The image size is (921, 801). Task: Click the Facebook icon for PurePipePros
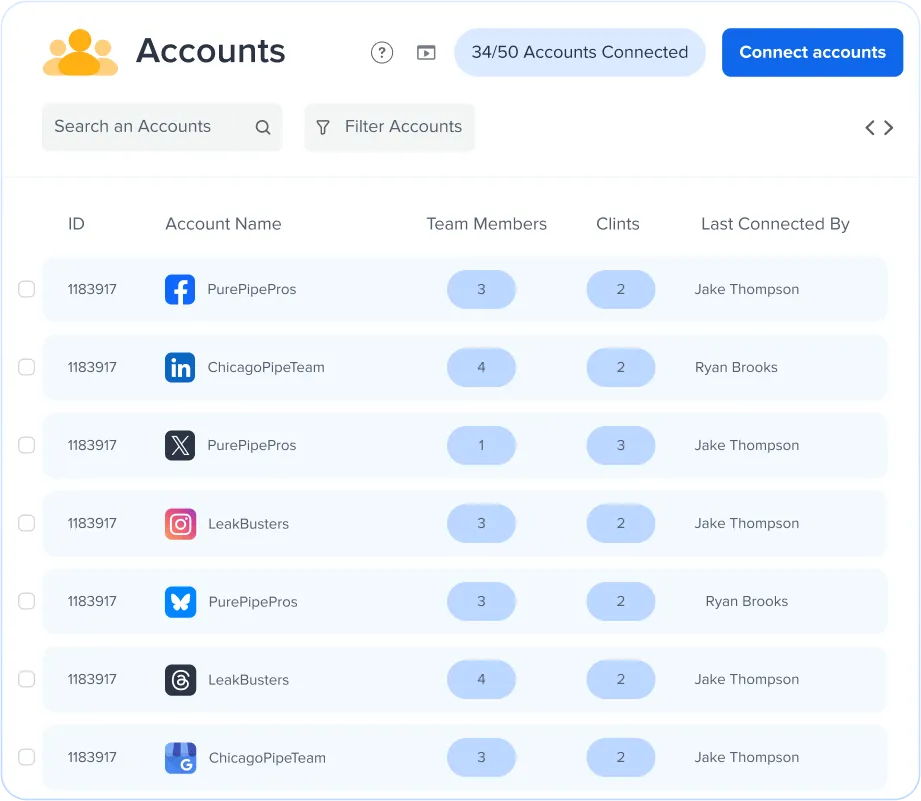coord(180,289)
